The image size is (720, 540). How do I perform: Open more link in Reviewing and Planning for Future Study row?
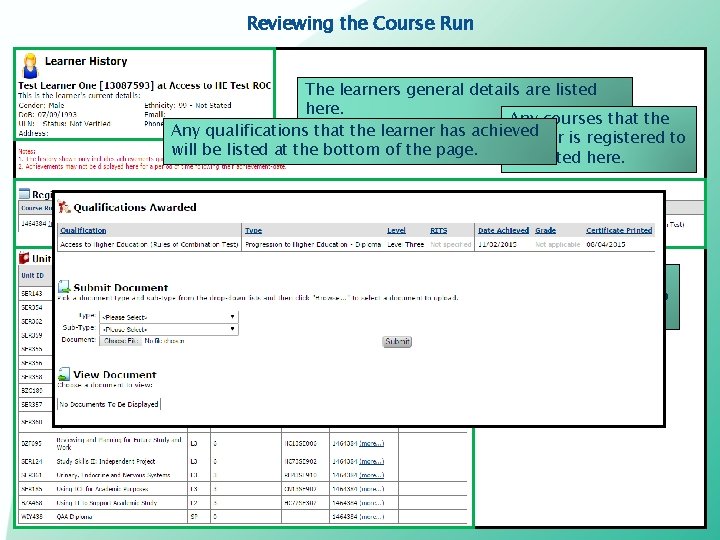[x=371, y=443]
